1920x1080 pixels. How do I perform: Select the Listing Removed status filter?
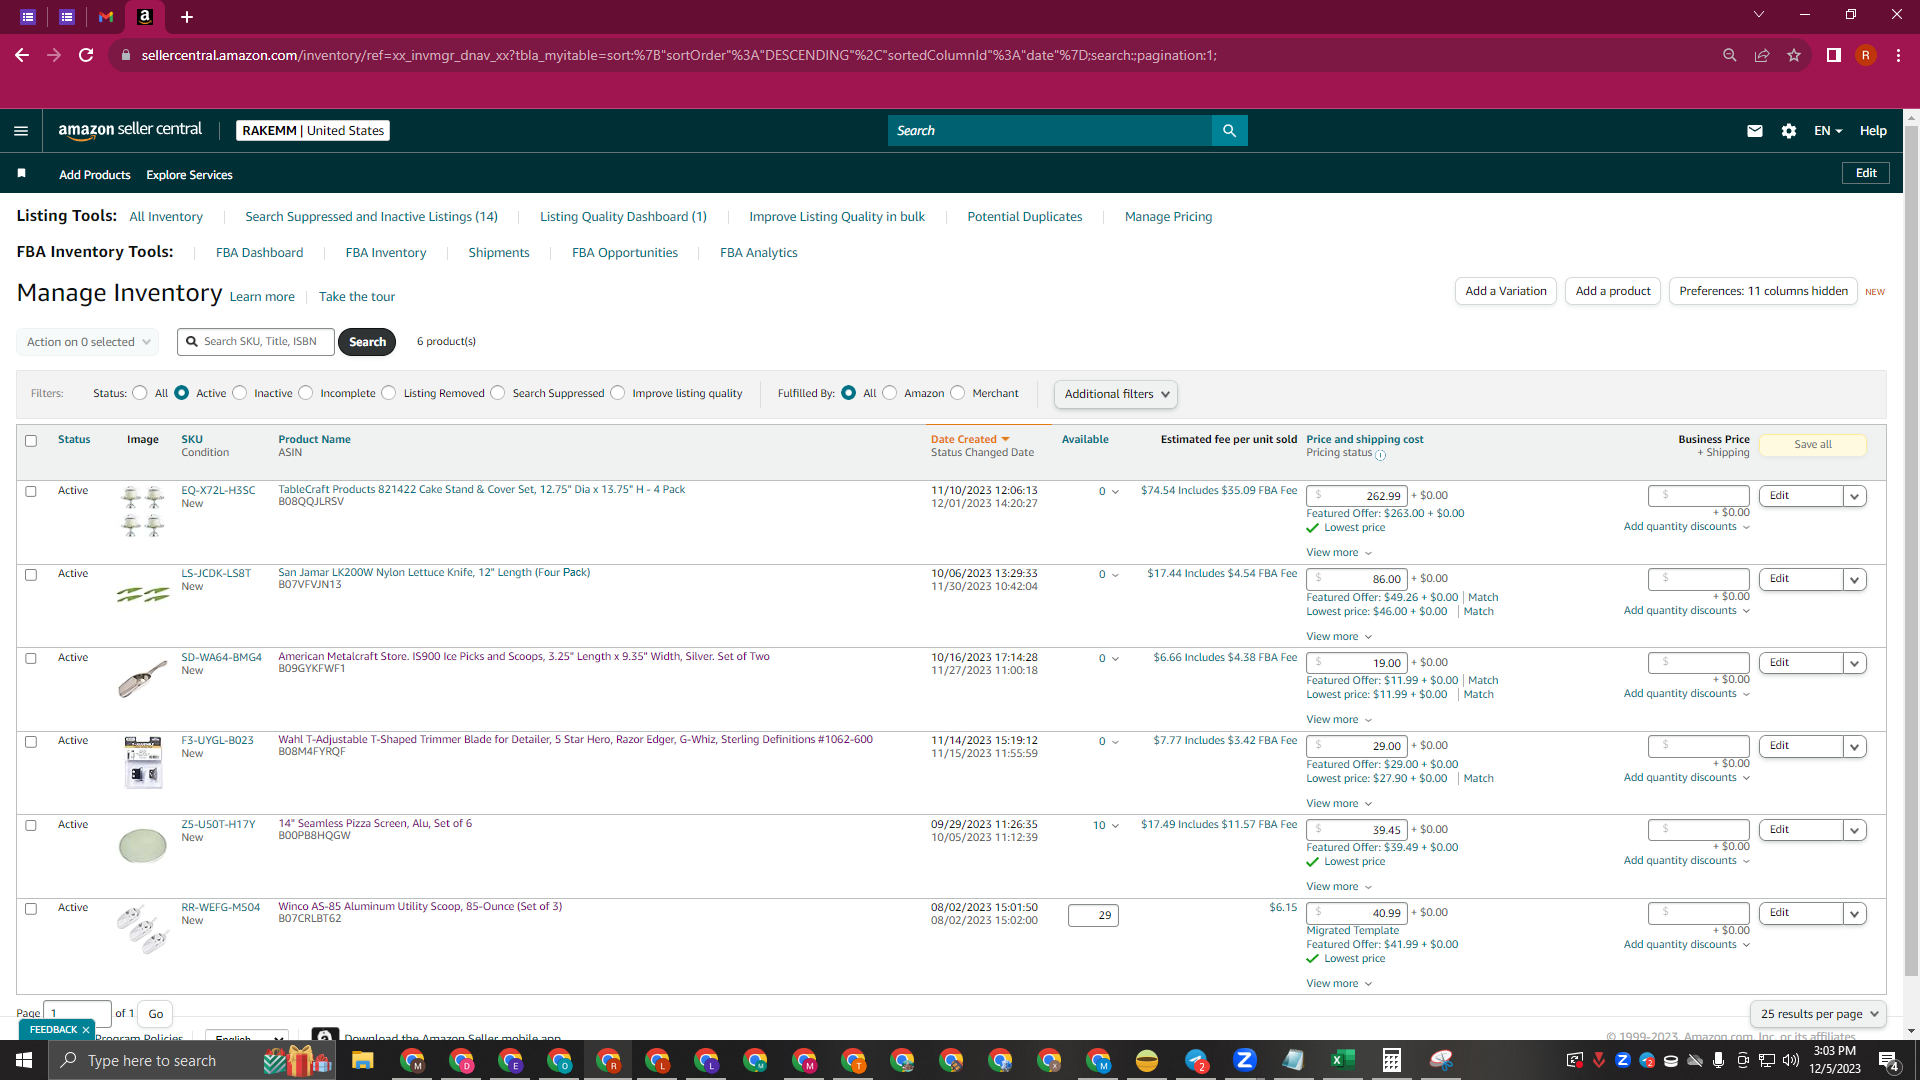[389, 393]
